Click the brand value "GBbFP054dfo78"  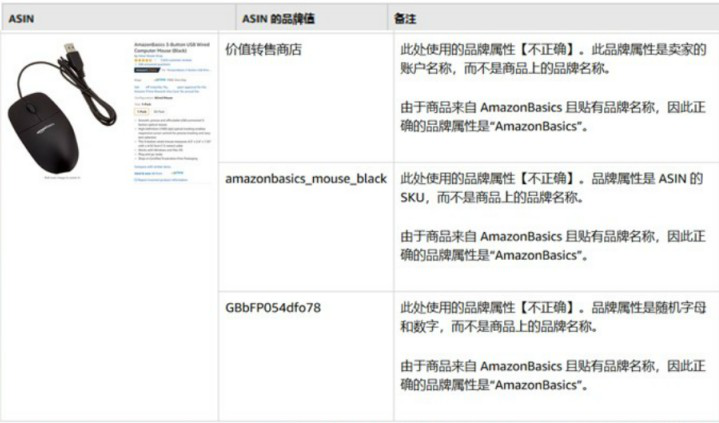[273, 307]
